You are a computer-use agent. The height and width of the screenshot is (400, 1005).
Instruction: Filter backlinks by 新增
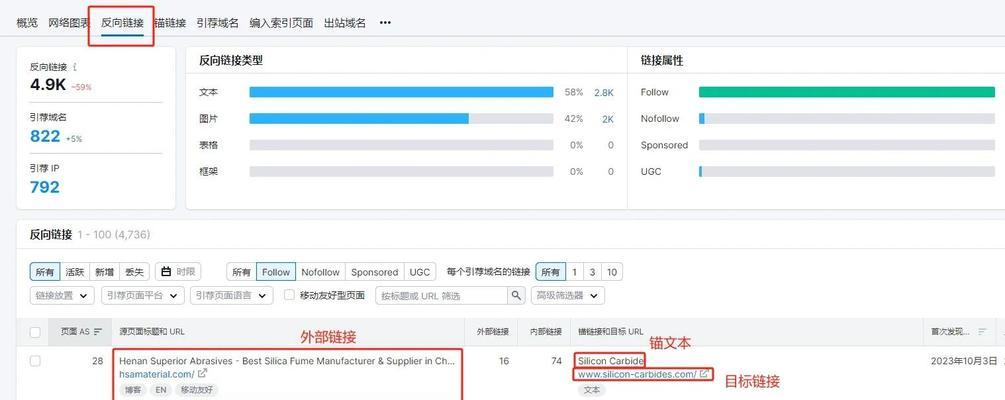(104, 272)
